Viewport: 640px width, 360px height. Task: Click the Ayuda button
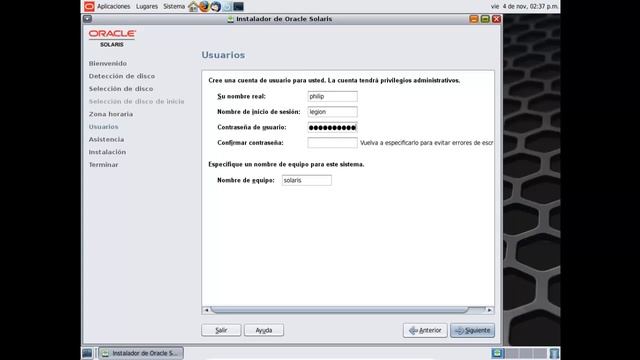264,330
